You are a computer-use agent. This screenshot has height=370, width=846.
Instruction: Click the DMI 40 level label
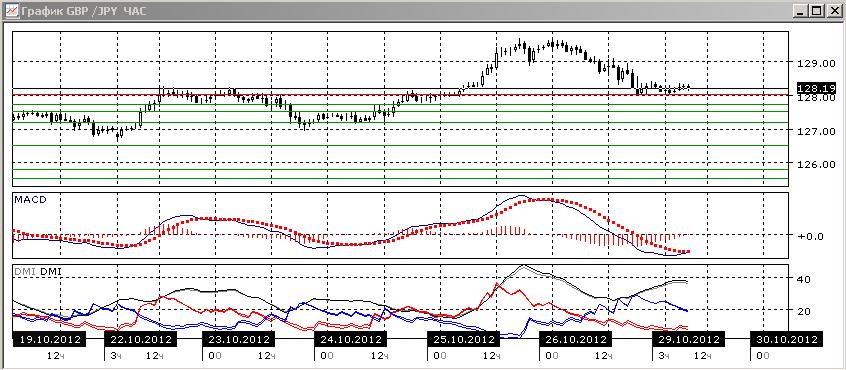(803, 279)
